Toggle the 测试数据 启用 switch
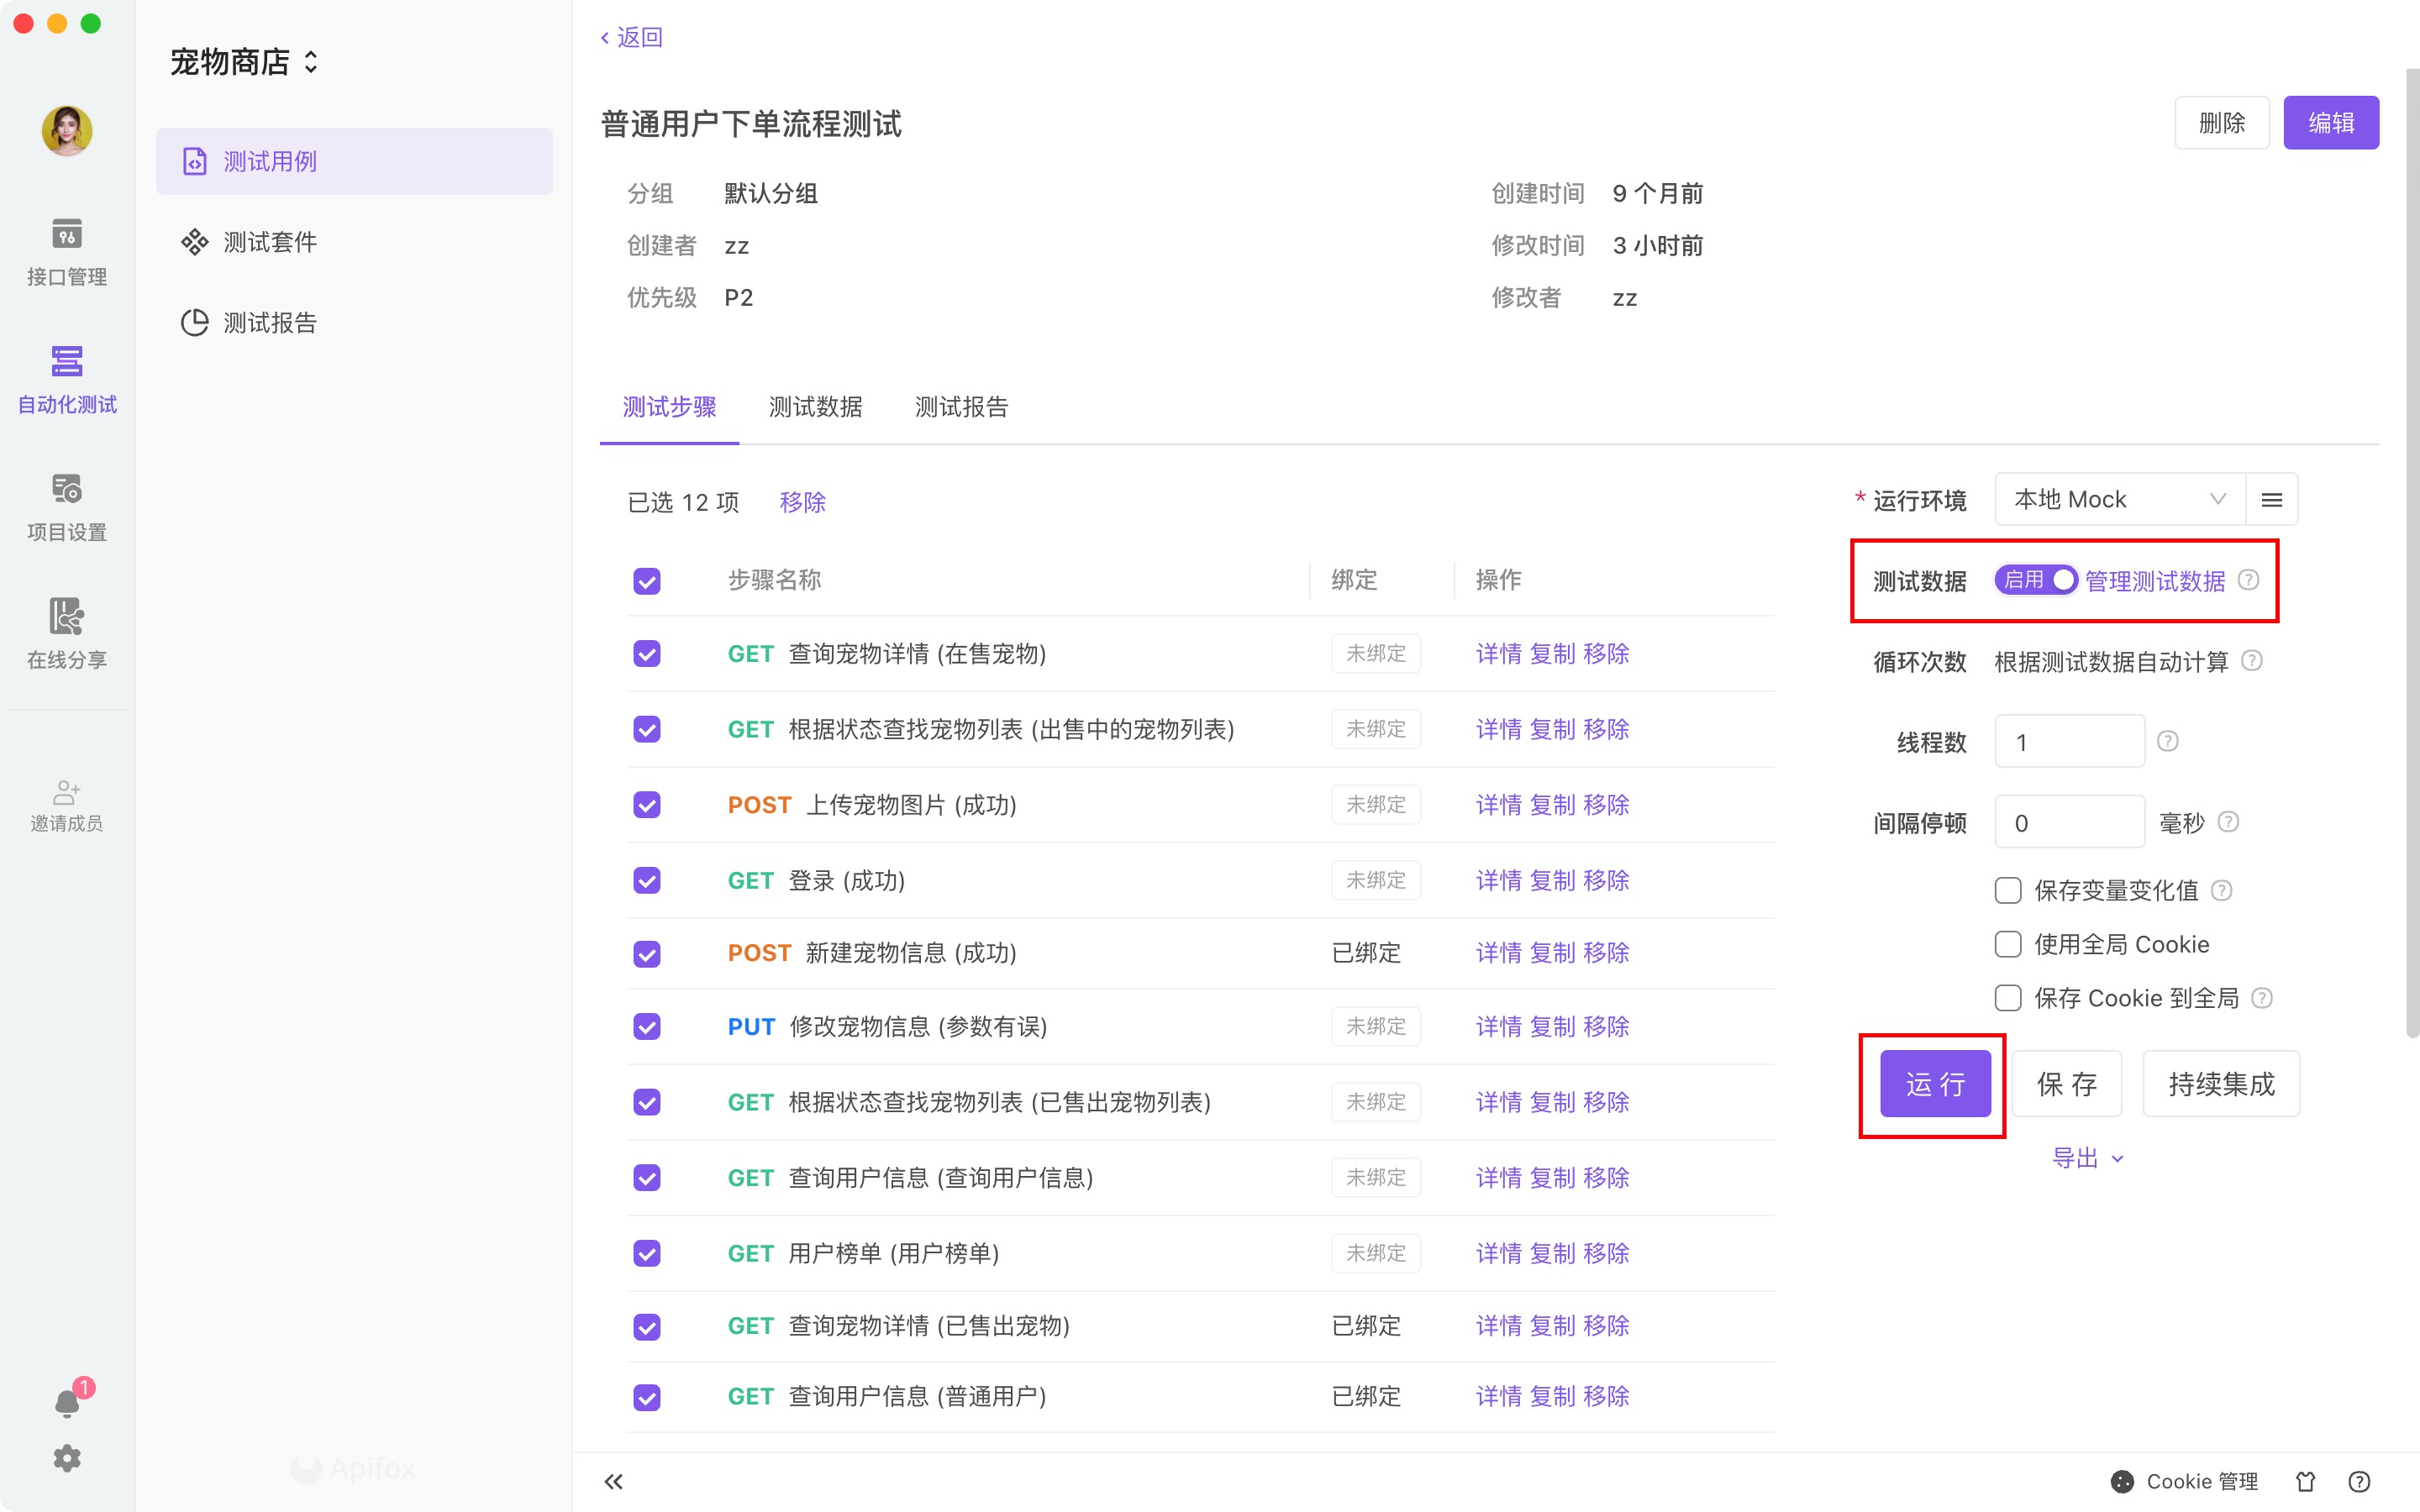The height and width of the screenshot is (1512, 2420). tap(2035, 580)
